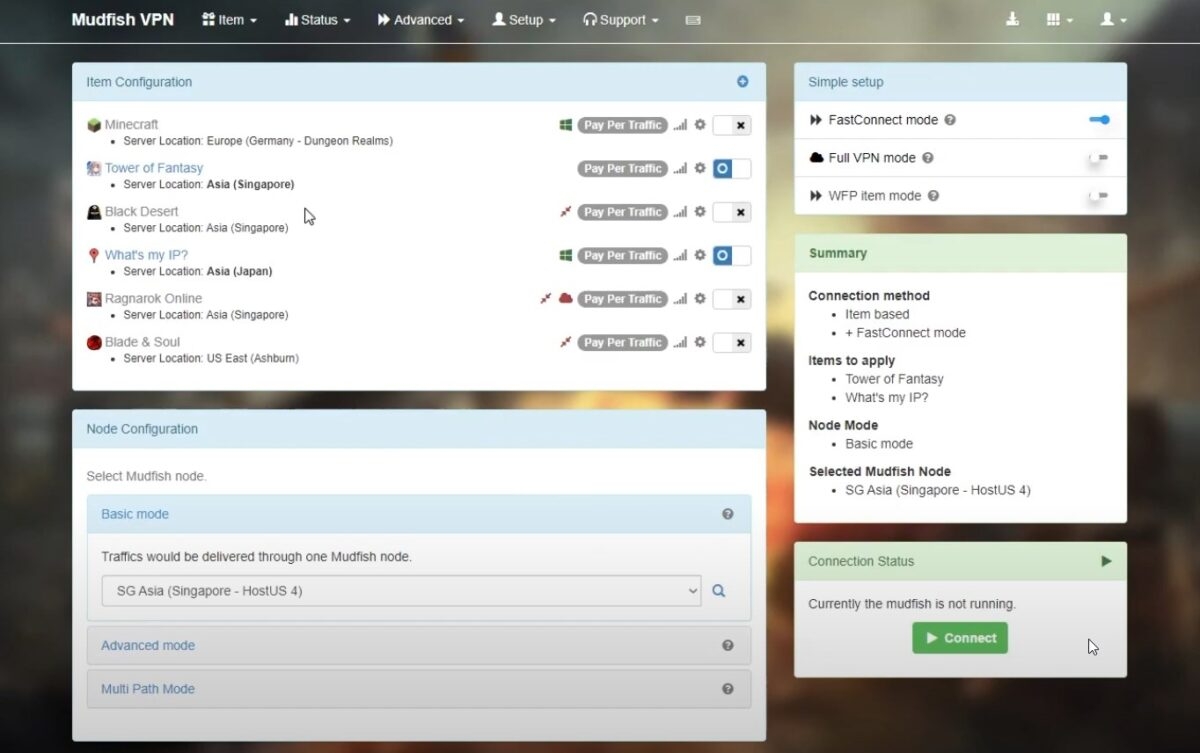Open the What's my IP? link
This screenshot has width=1200, height=753.
pos(146,255)
